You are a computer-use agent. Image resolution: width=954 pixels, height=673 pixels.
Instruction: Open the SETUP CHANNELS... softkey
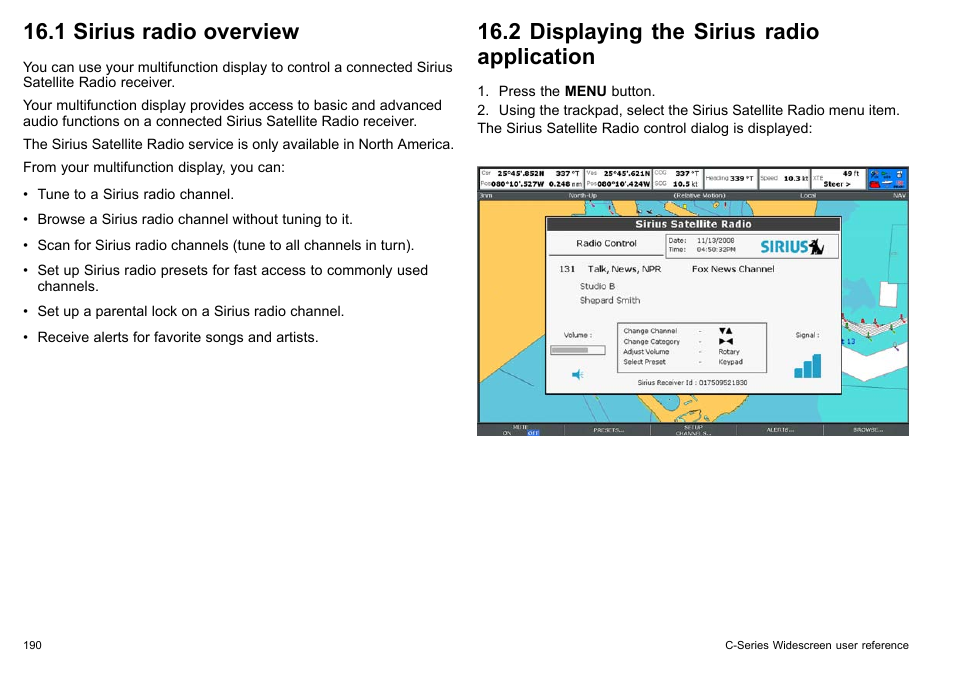tap(694, 430)
